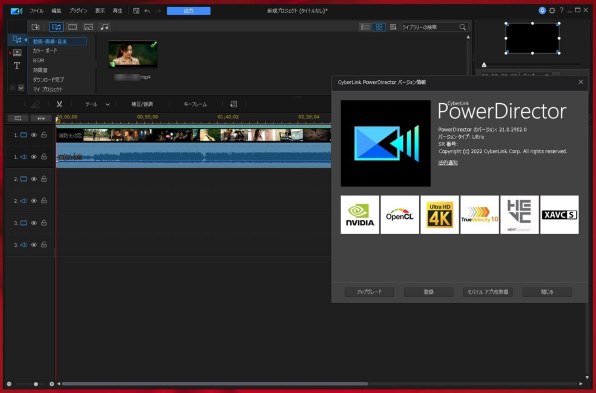The height and width of the screenshot is (393, 596).
Task: Open the library menu icon
Action: tap(393, 27)
